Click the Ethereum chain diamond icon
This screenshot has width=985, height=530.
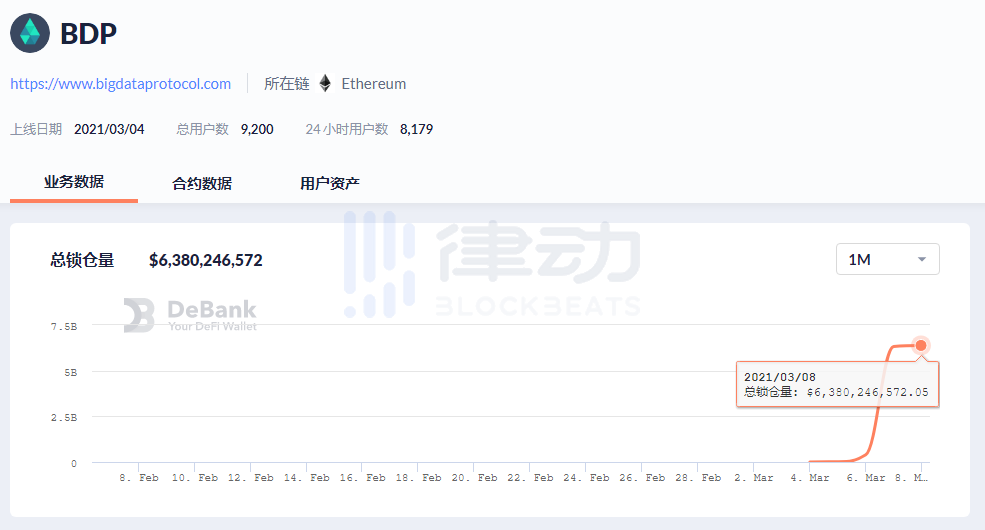point(325,84)
